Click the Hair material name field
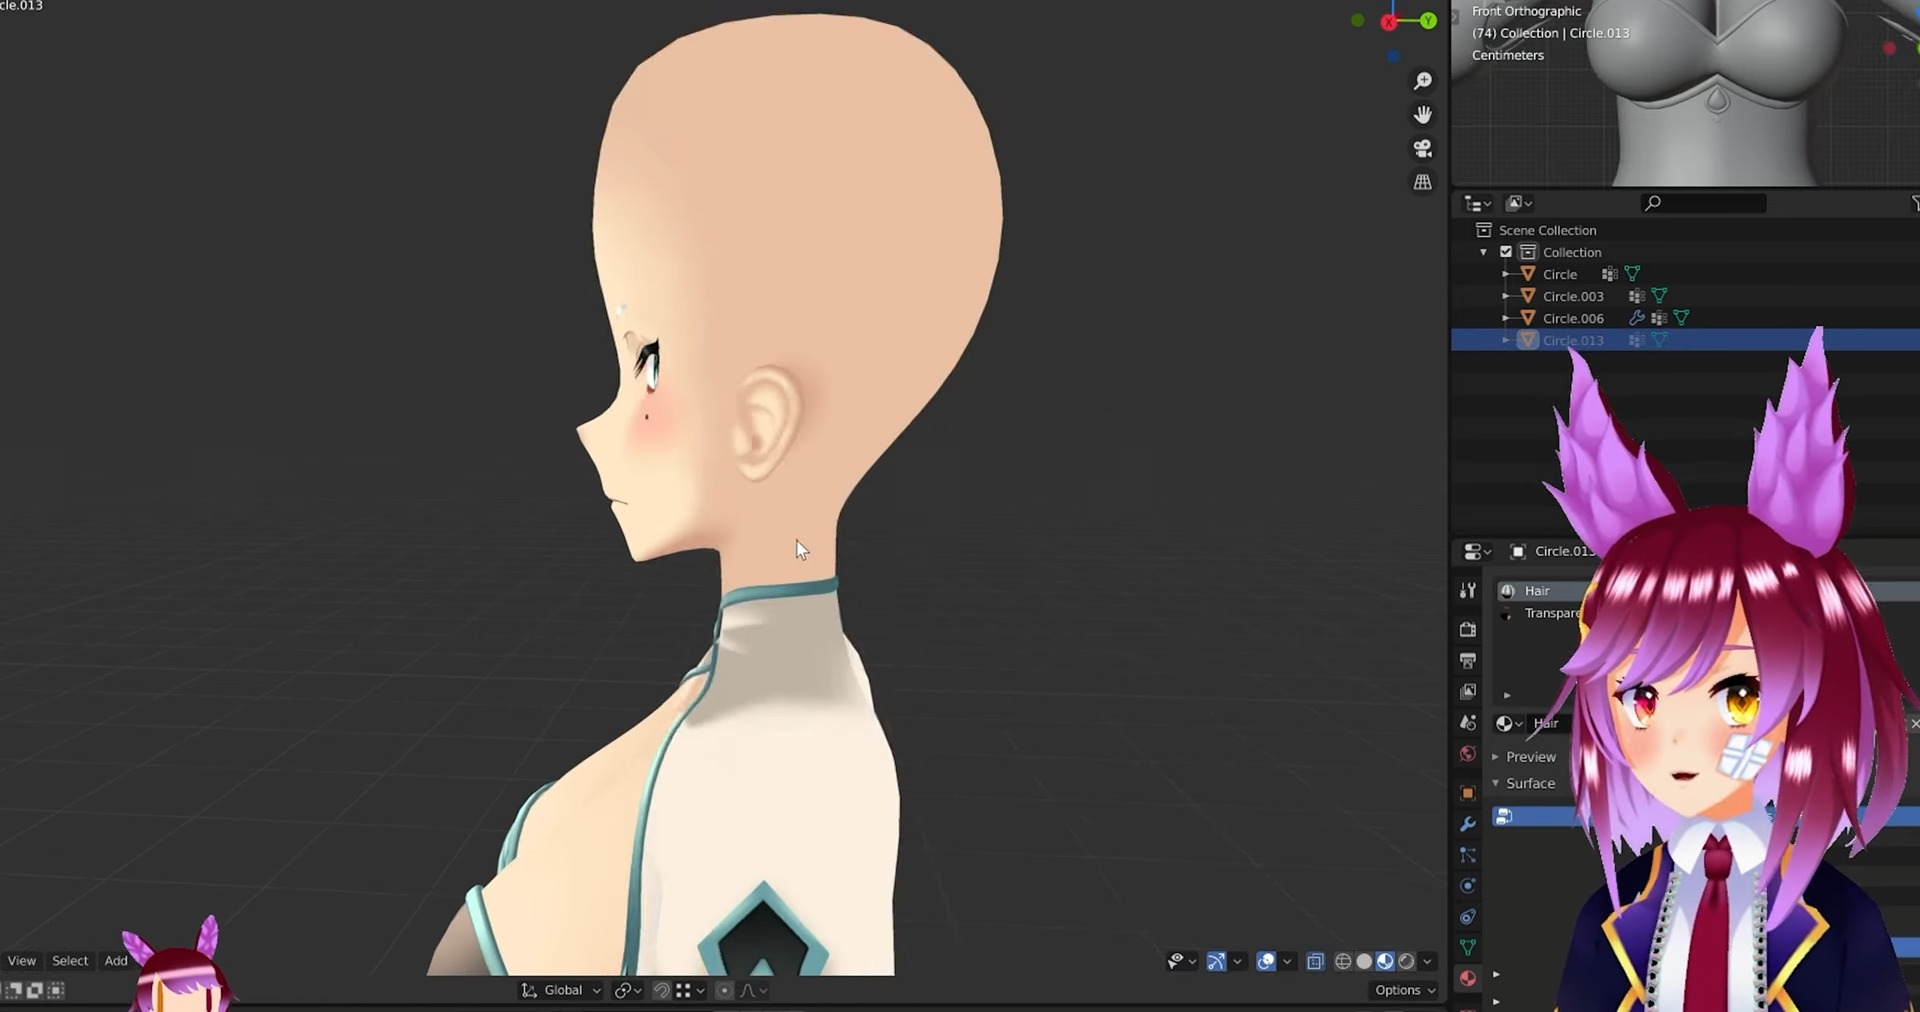 [x=1548, y=723]
